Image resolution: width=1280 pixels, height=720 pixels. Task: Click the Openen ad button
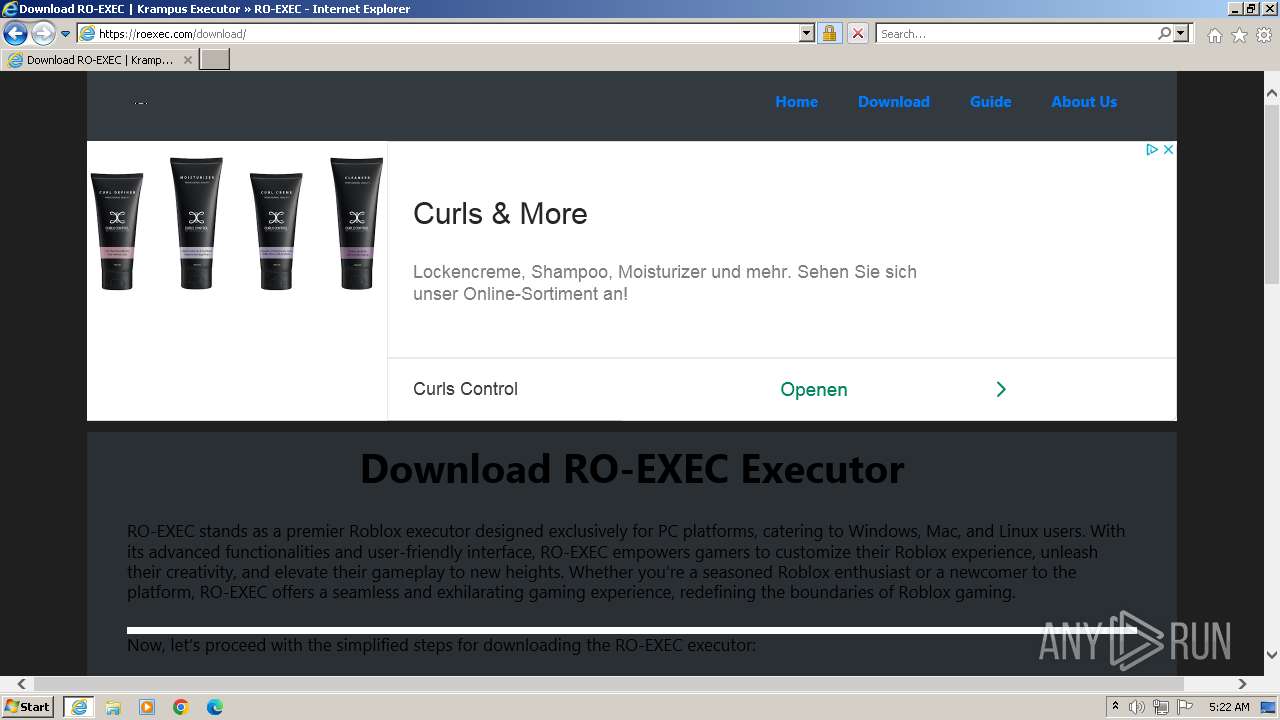[814, 390]
